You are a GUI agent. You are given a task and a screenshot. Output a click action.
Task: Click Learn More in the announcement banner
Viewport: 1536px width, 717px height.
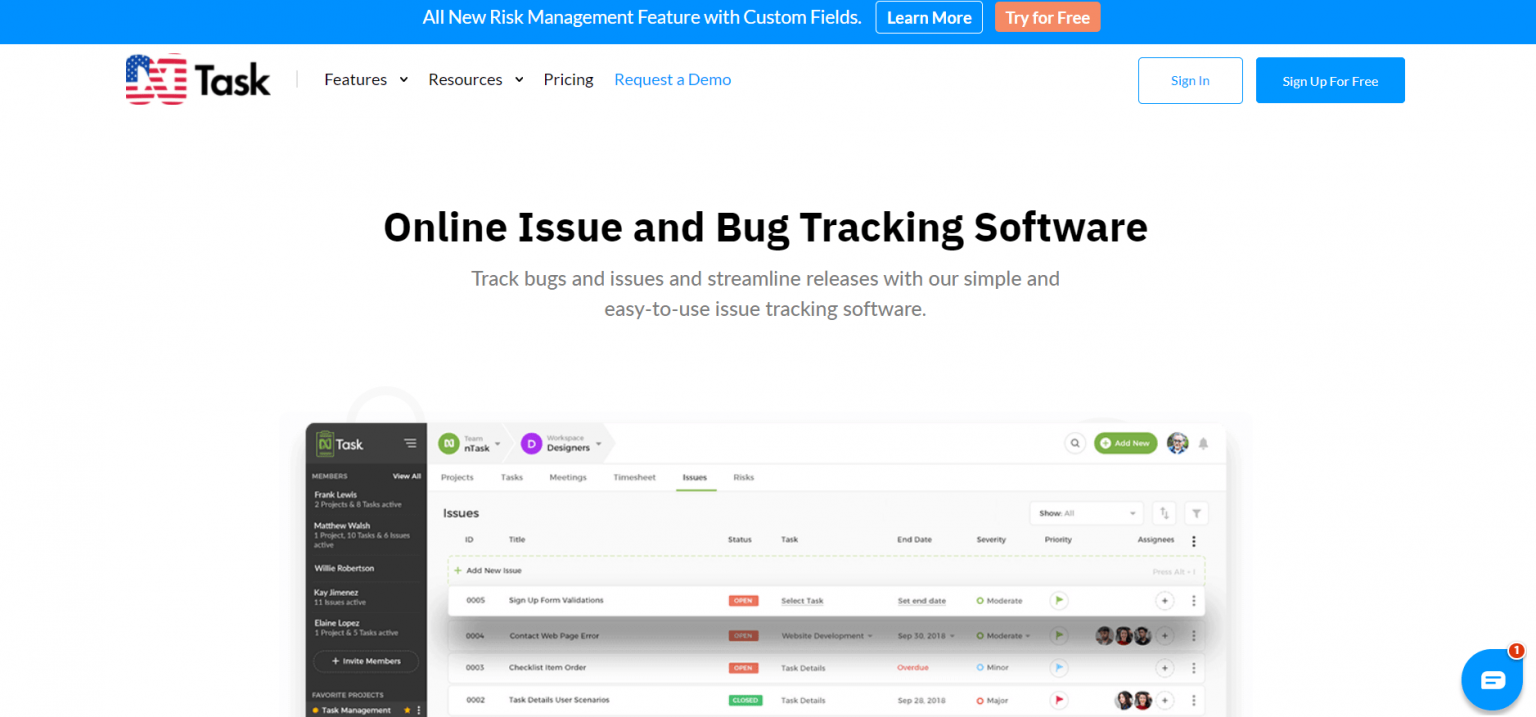click(928, 17)
